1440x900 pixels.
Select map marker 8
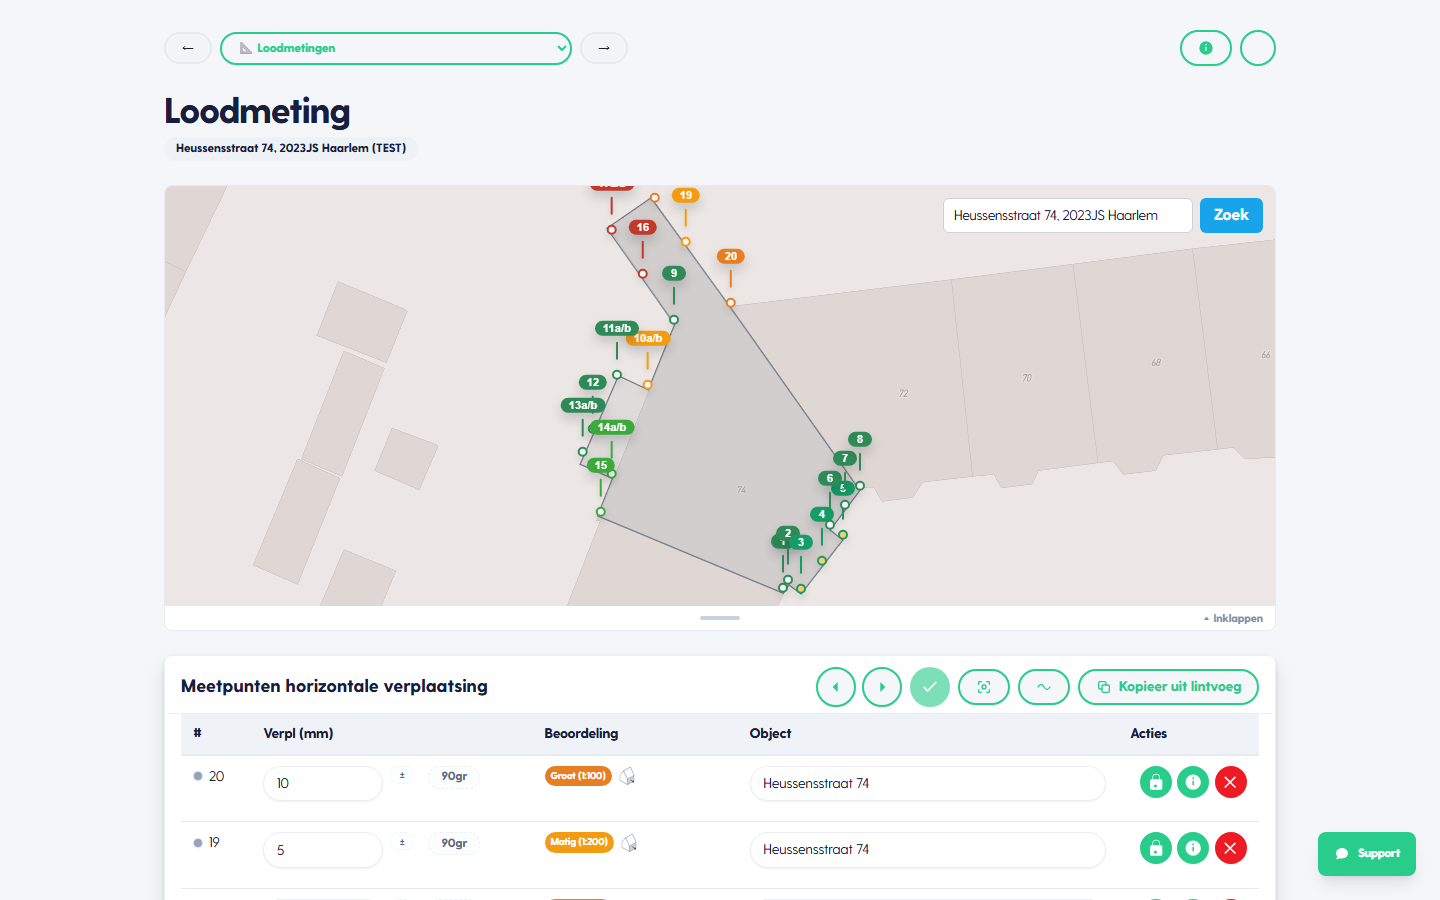pyautogui.click(x=860, y=439)
